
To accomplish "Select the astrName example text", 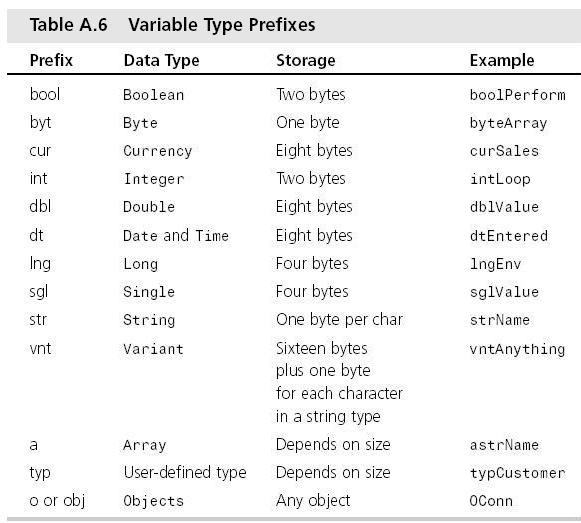I will pyautogui.click(x=504, y=445).
